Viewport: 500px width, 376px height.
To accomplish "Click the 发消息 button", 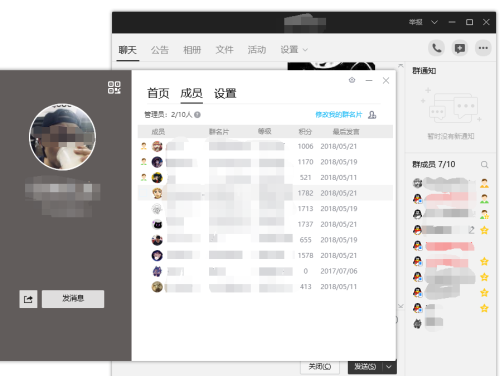I will click(73, 299).
